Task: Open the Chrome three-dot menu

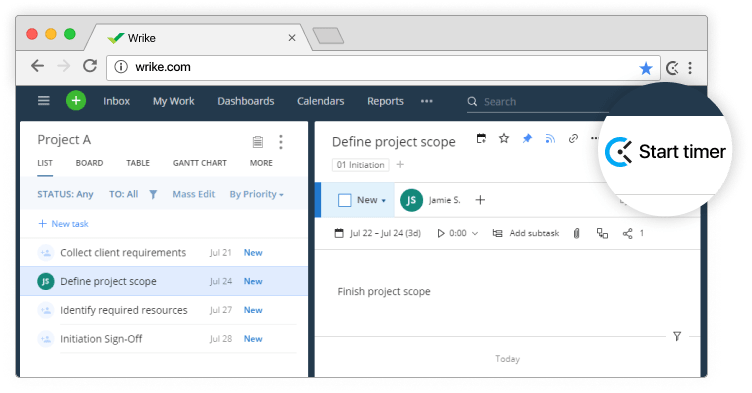Action: click(x=690, y=68)
